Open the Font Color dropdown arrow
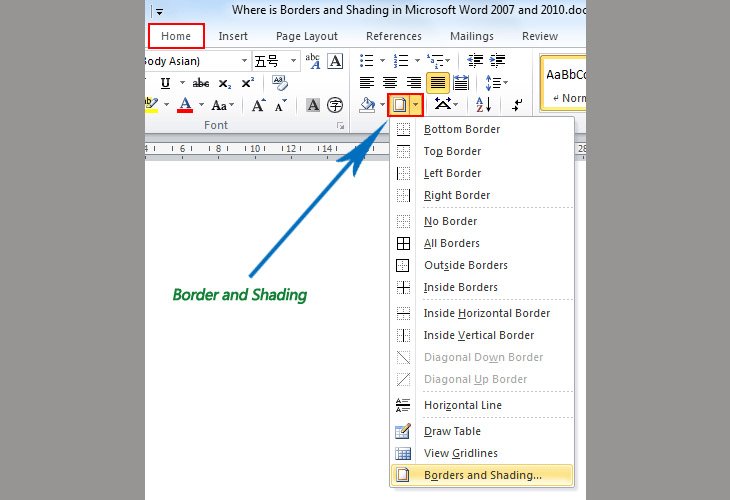 (x=202, y=105)
